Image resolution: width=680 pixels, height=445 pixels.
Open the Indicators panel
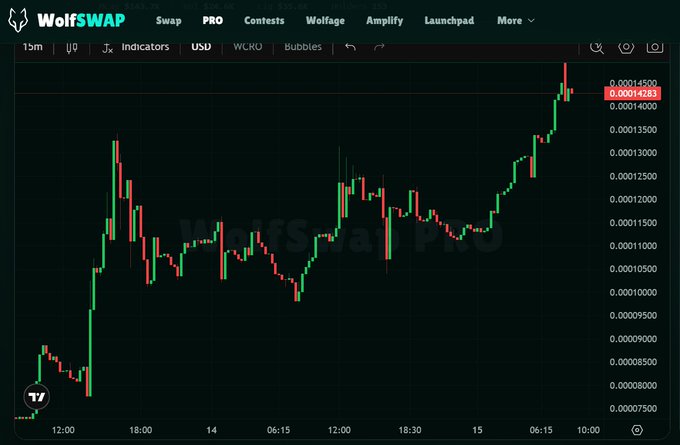click(136, 47)
